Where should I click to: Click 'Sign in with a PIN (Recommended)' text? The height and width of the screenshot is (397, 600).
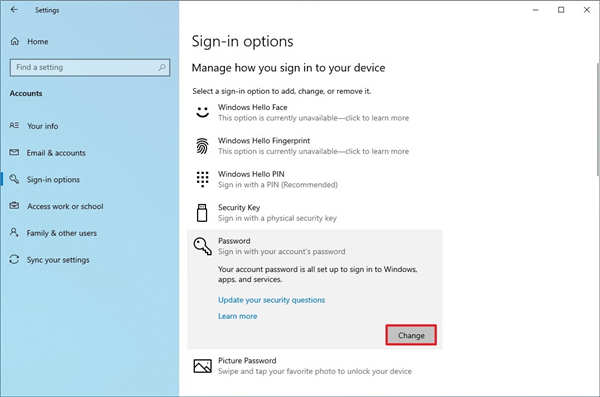tap(278, 185)
